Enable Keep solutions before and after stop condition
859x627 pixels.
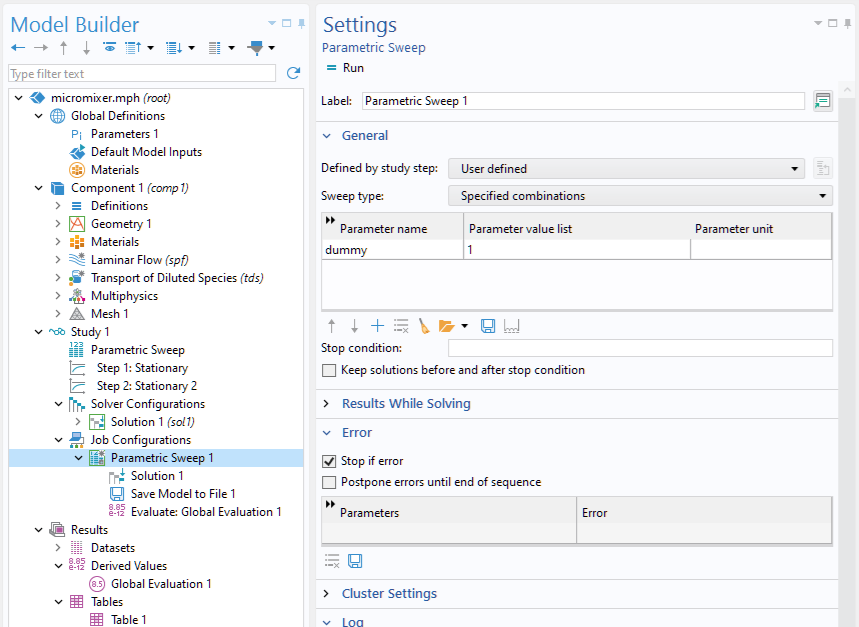330,370
